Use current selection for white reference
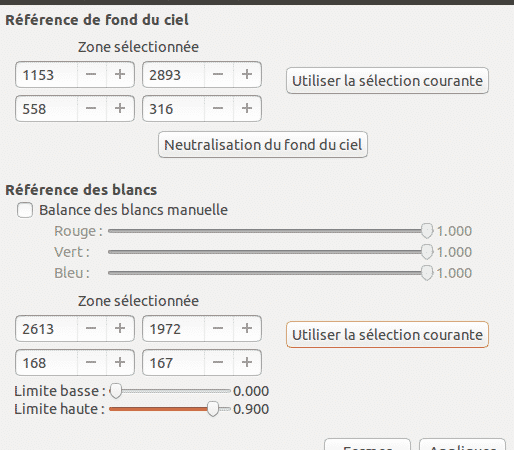Image resolution: width=514 pixels, height=450 pixels. point(387,335)
